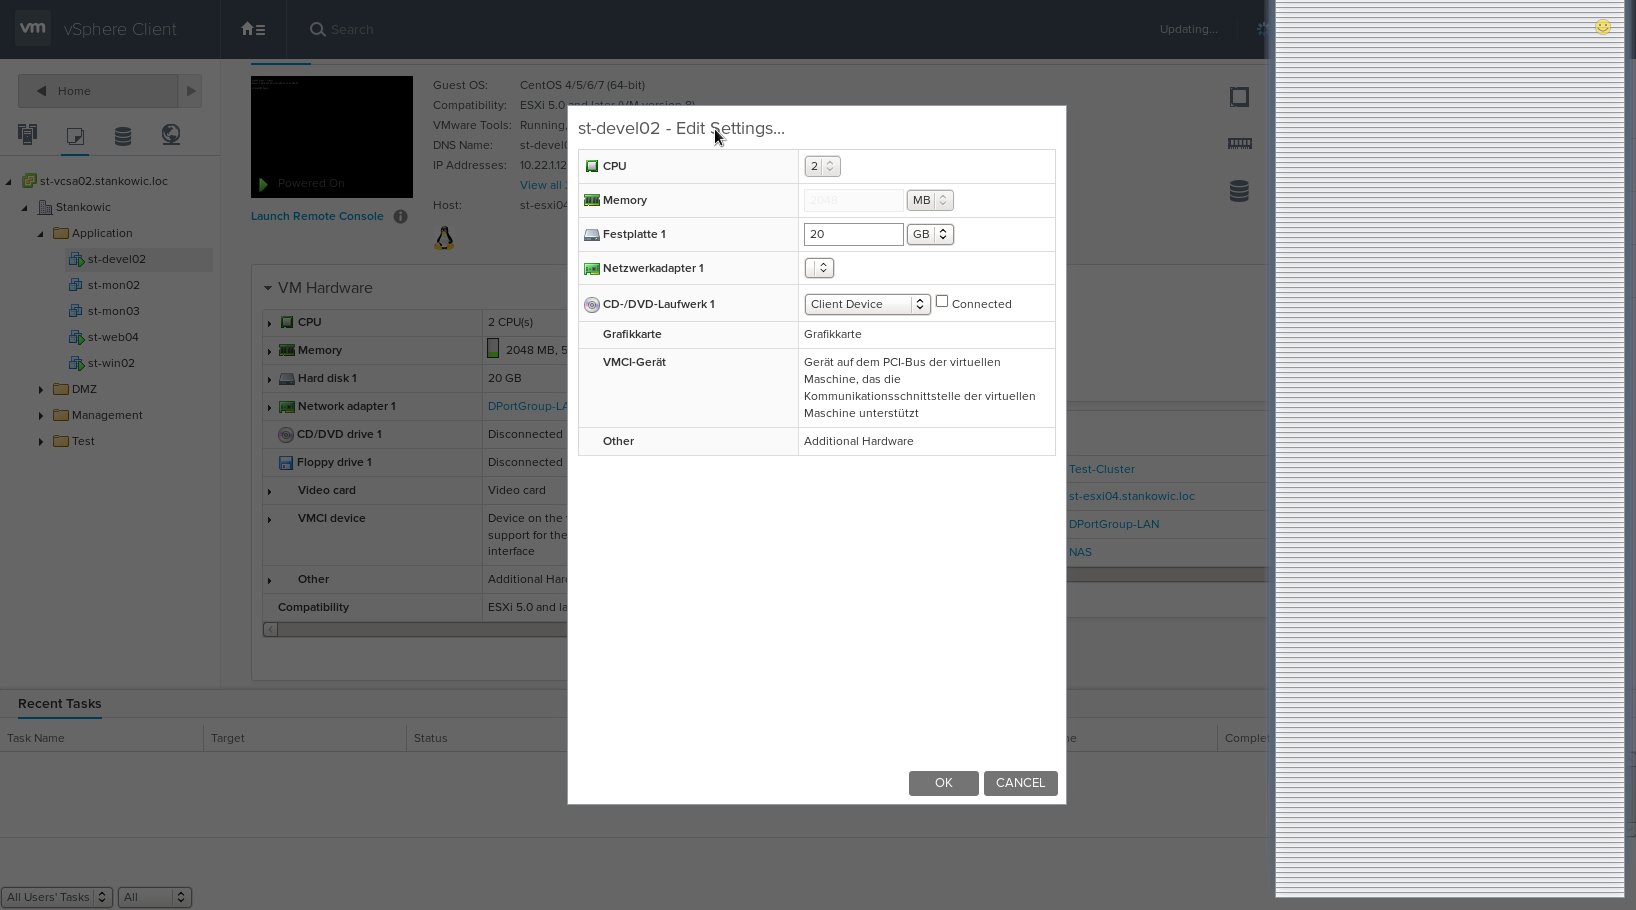Click the vSphere Client title text

120,29
